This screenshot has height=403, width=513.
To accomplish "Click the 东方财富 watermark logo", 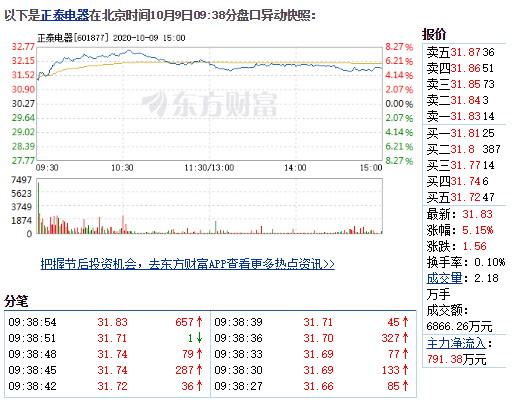I will tap(209, 104).
